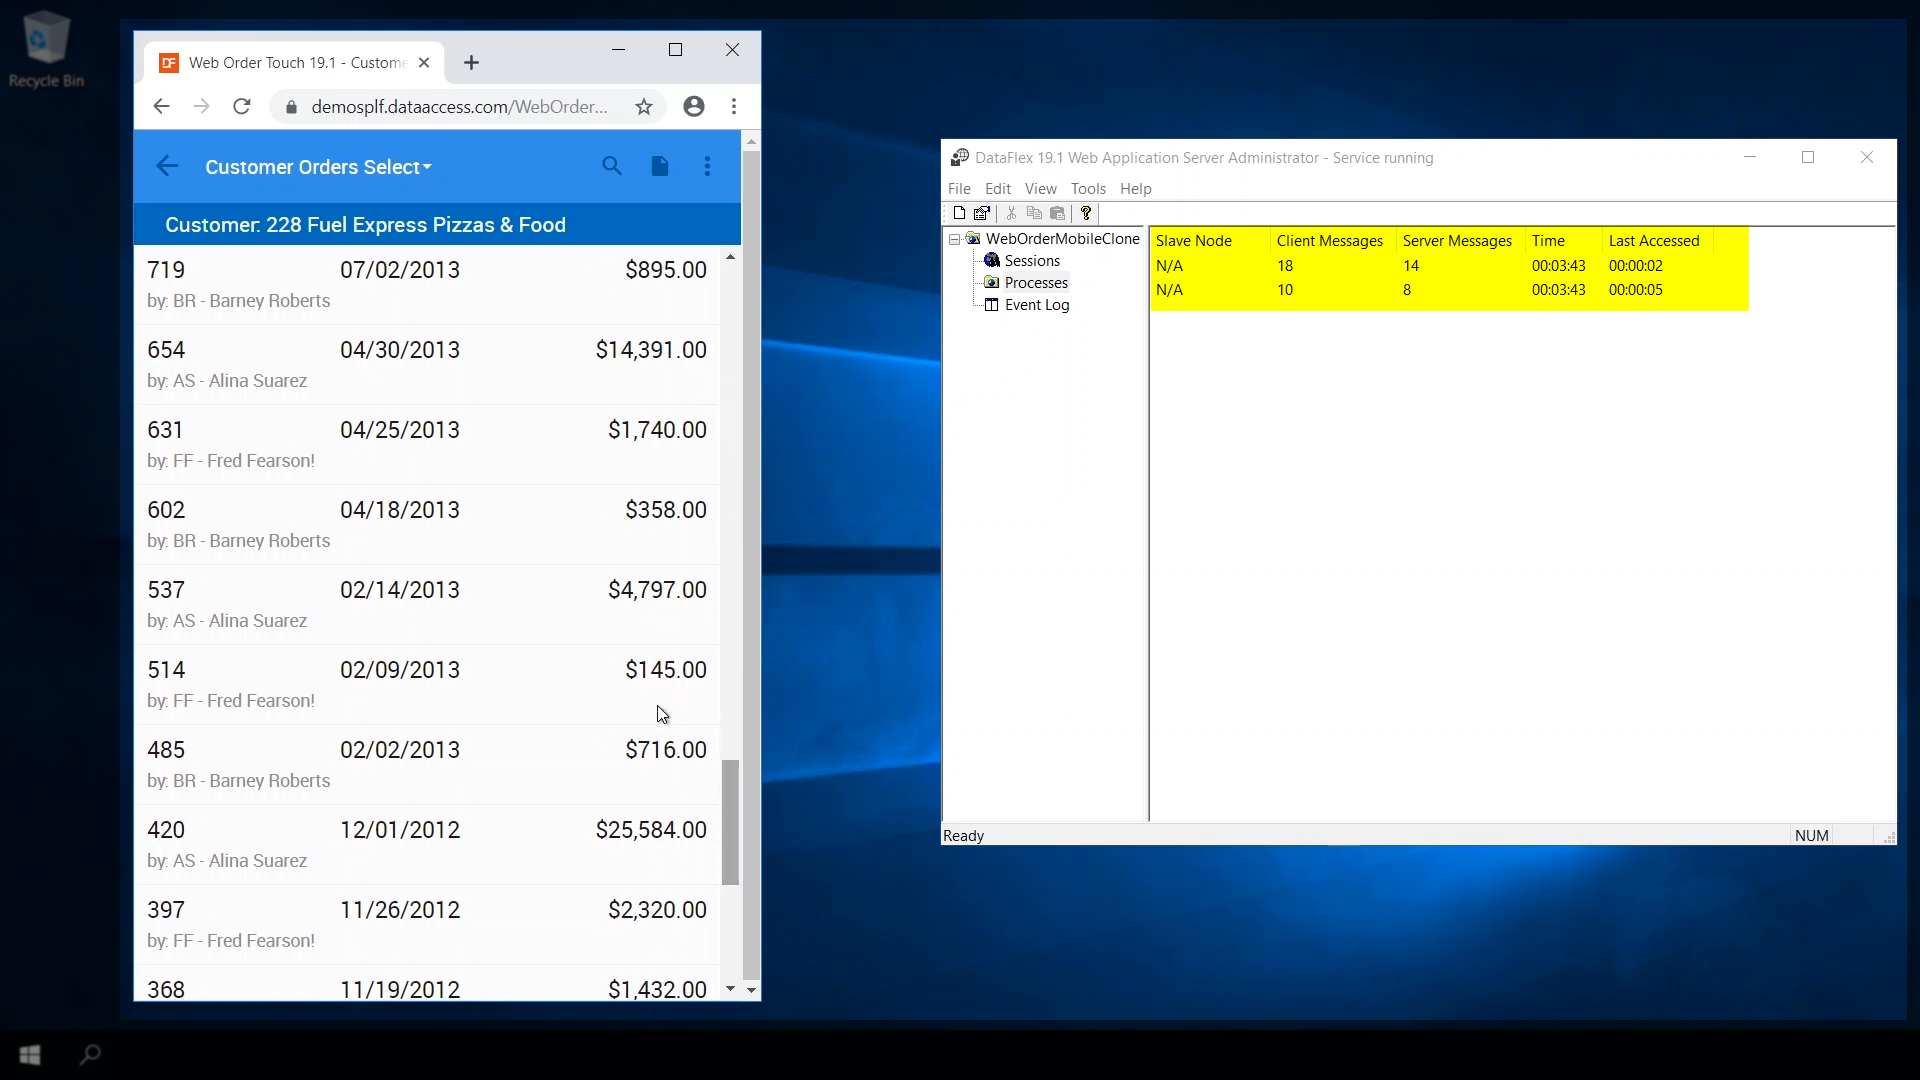1920x1080 pixels.
Task: Click the yellow Help question mark icon
Action: 1086,213
